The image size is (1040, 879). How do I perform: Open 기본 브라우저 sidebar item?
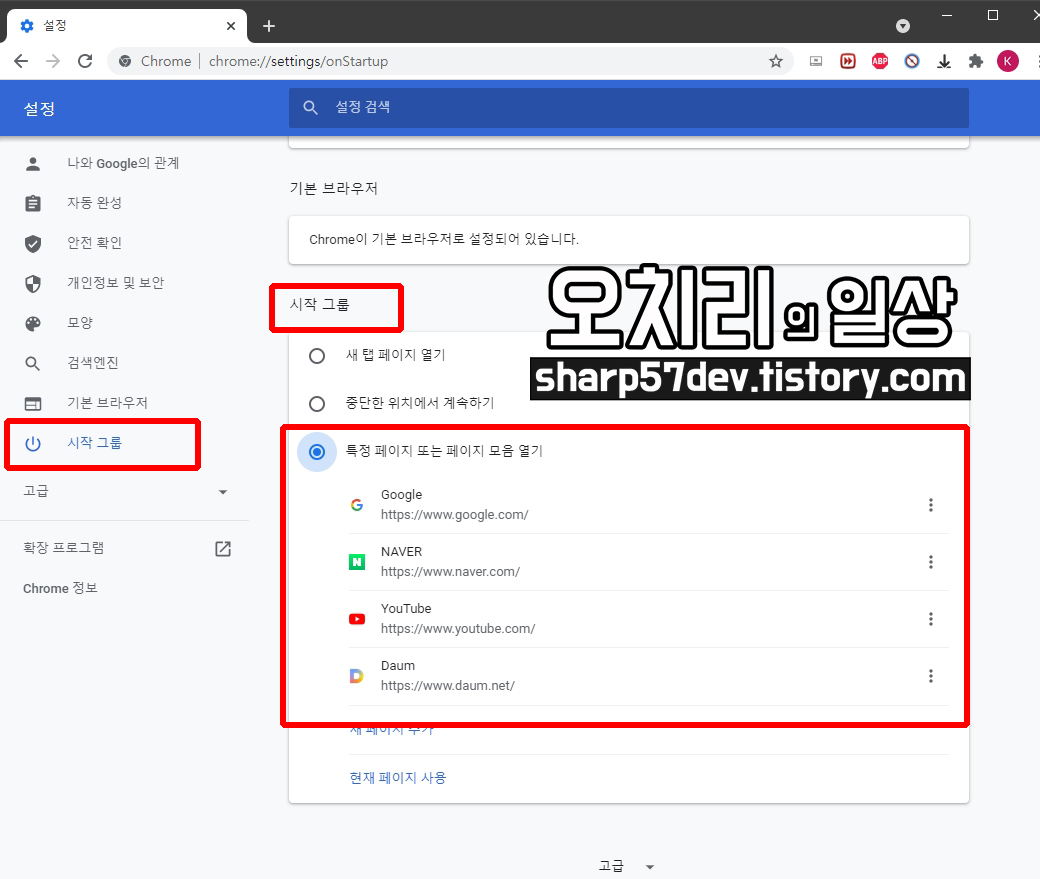(x=107, y=403)
